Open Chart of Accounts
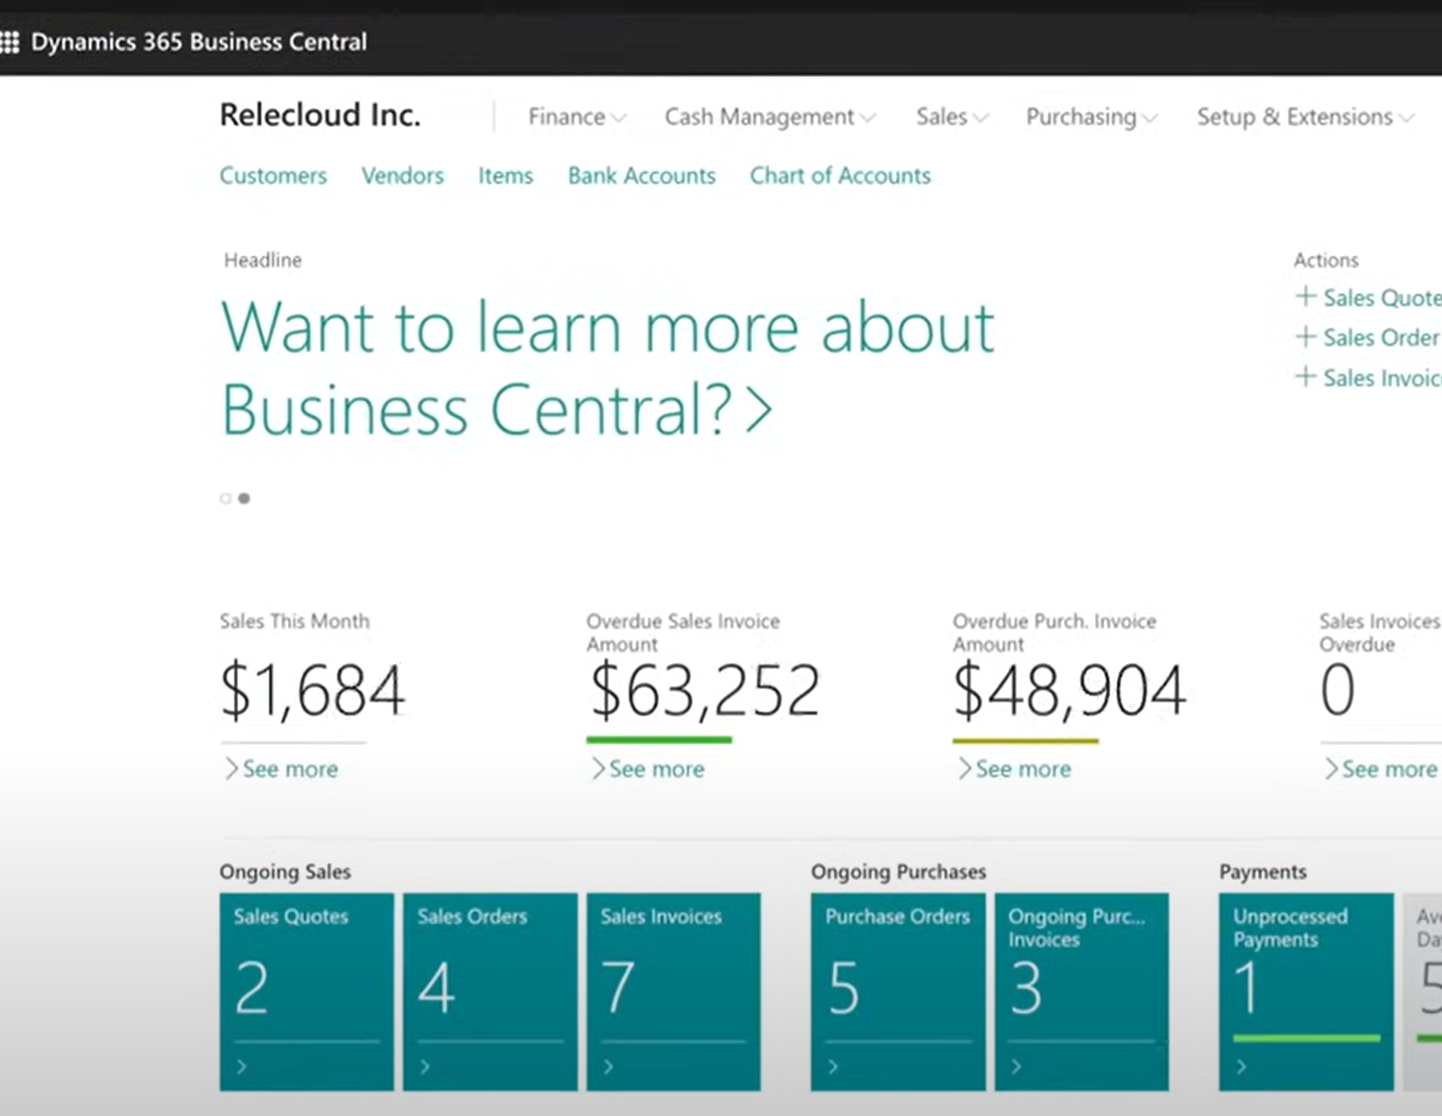 pos(840,176)
